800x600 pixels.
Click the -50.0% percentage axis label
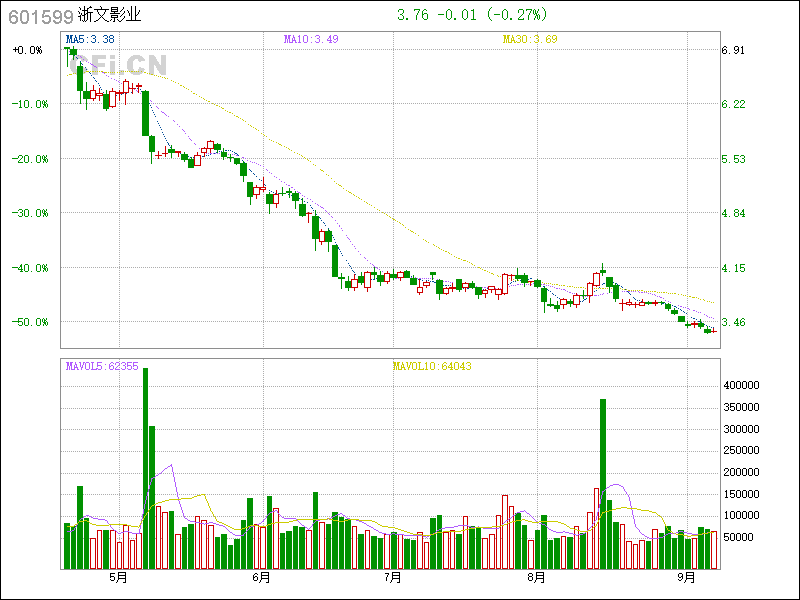28,322
